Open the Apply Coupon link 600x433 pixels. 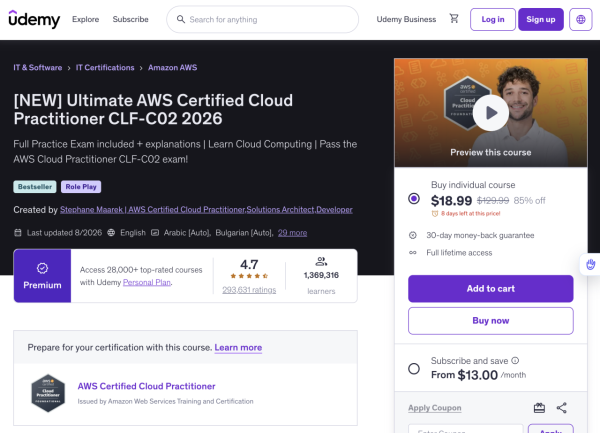pyautogui.click(x=435, y=408)
